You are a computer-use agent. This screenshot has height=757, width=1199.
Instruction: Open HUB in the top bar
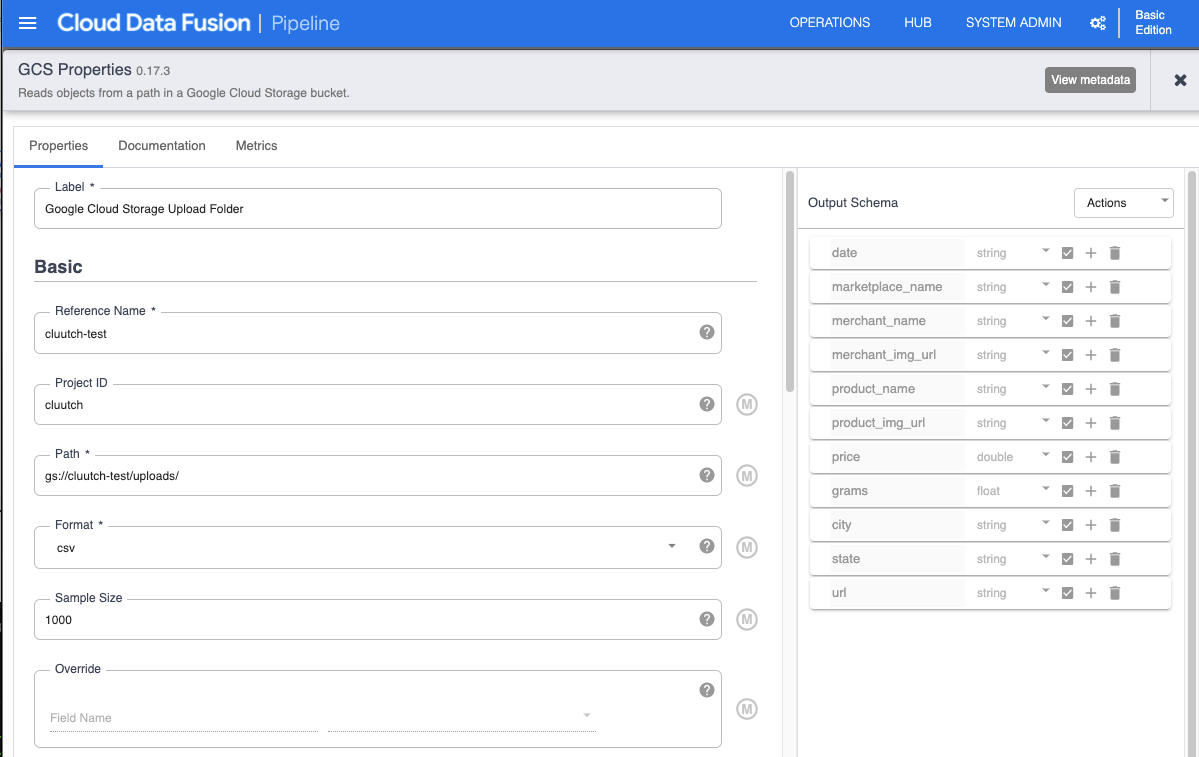918,23
